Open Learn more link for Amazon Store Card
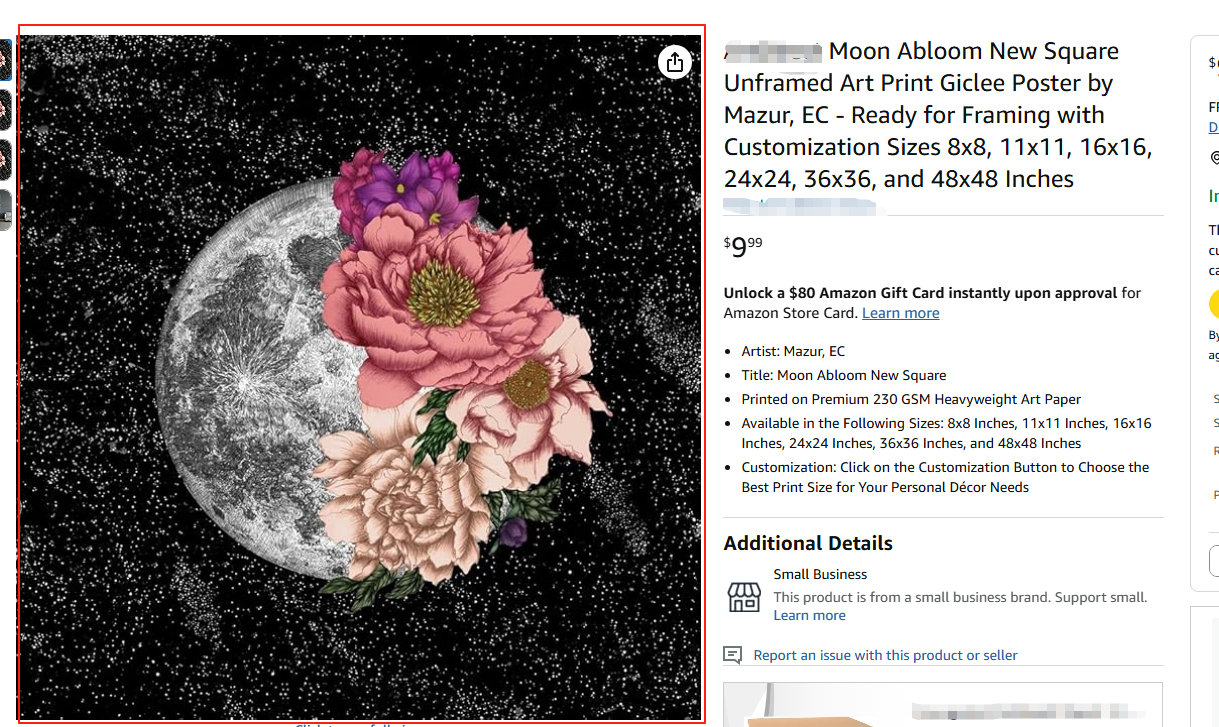The image size is (1219, 727). pos(900,313)
